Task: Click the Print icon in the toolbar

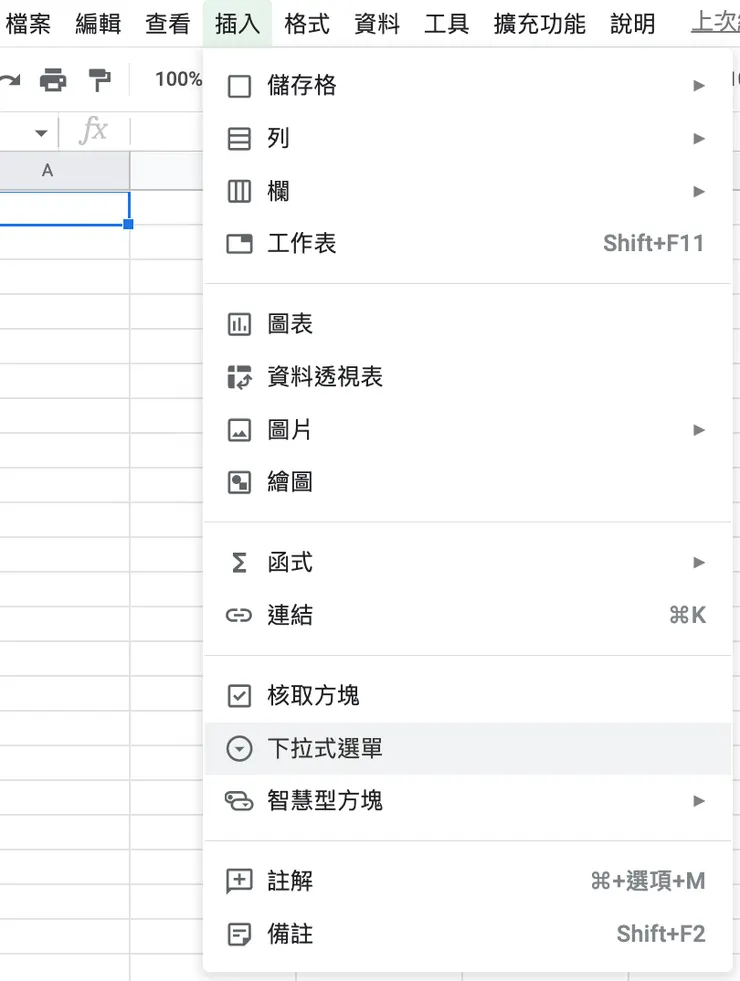Action: tap(53, 79)
